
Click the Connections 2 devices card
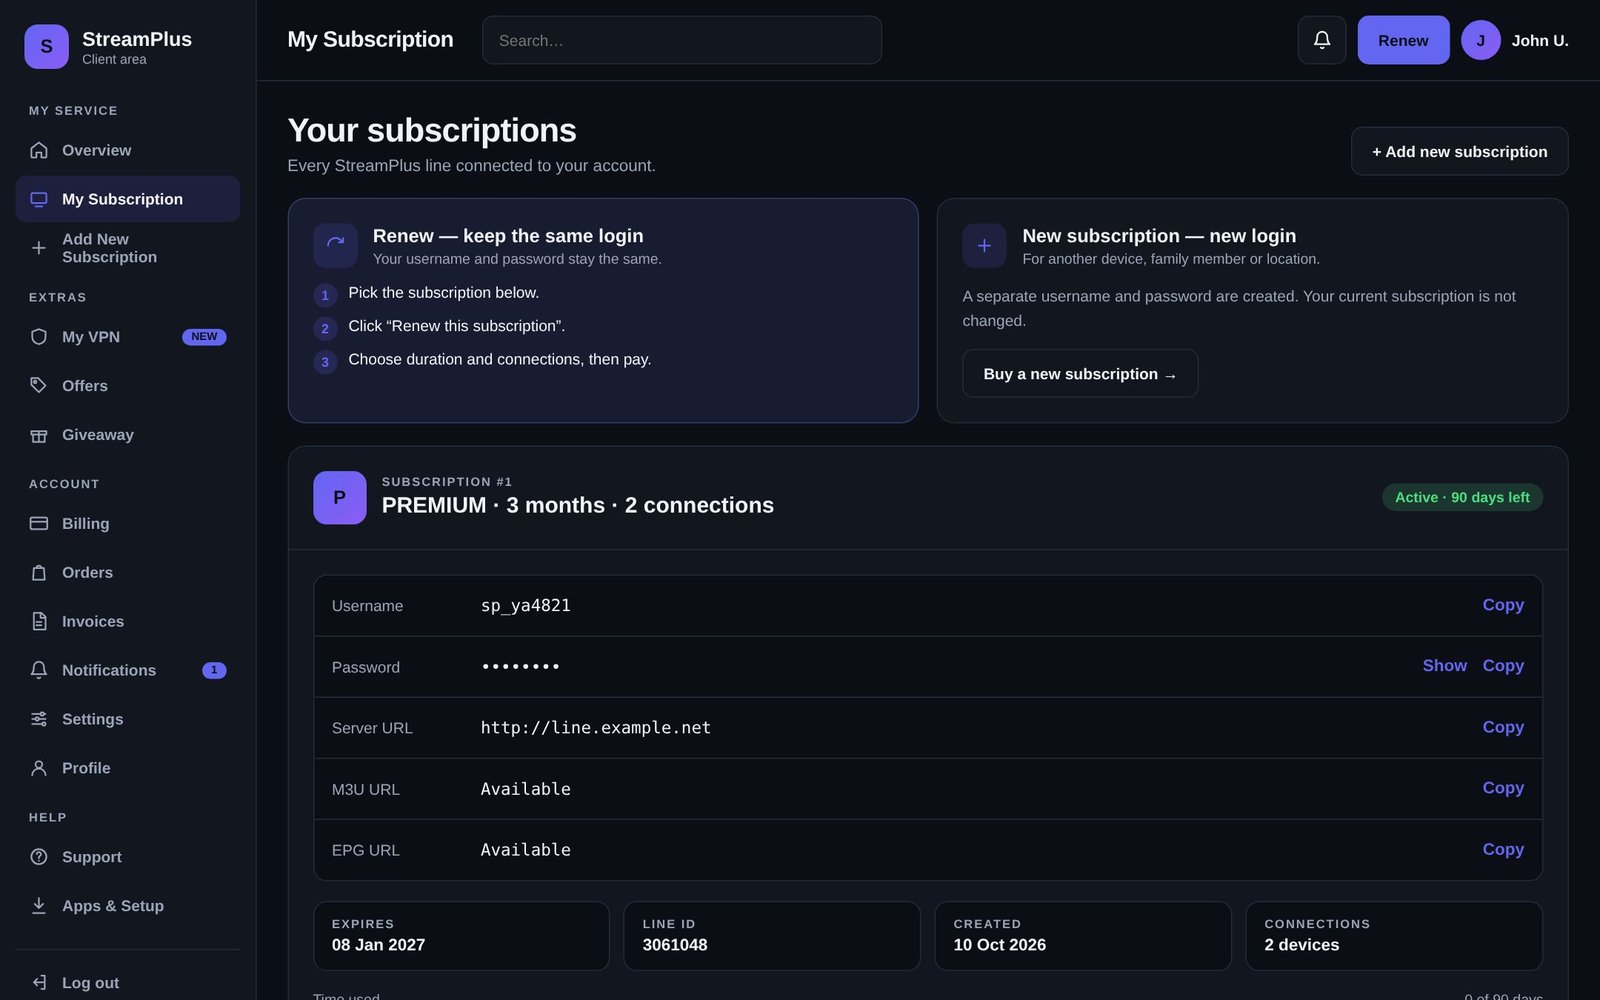1393,936
